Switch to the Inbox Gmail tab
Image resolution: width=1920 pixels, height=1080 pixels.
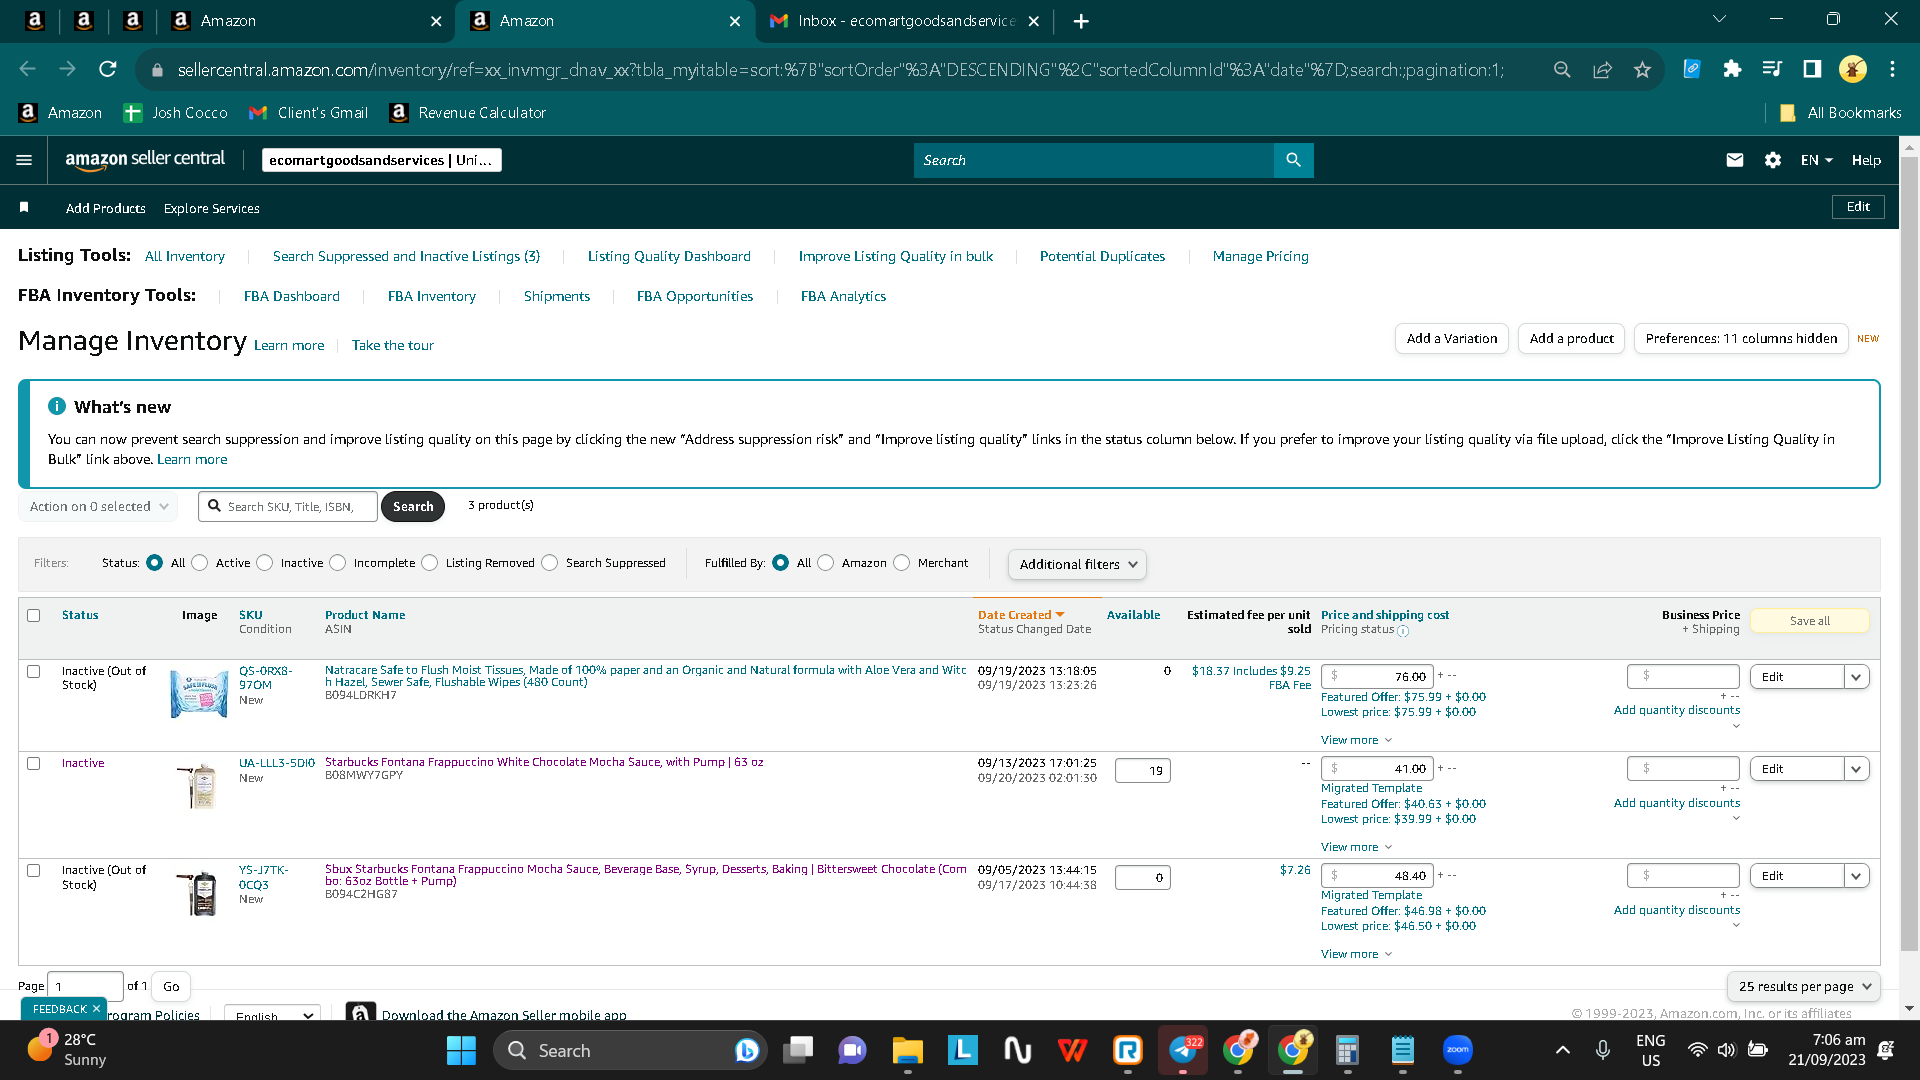tap(905, 21)
